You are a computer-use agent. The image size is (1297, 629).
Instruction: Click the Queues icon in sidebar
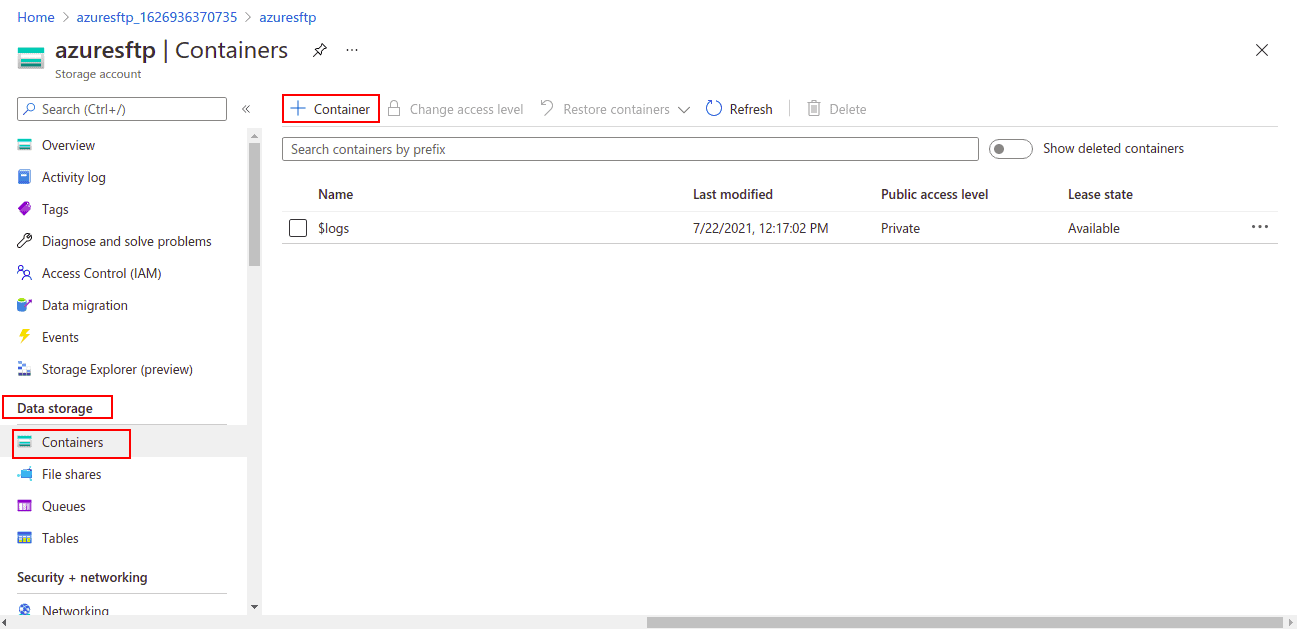click(25, 506)
